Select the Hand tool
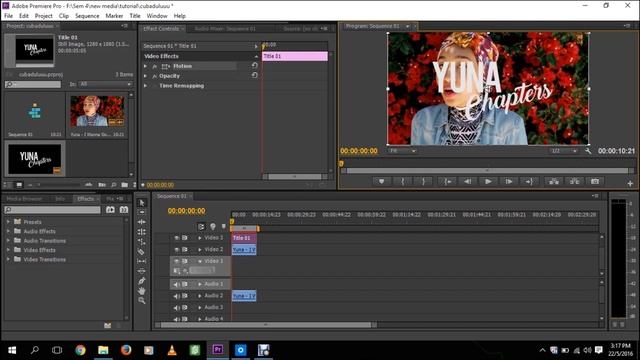Viewport: 640px width, 360px height. [x=142, y=291]
